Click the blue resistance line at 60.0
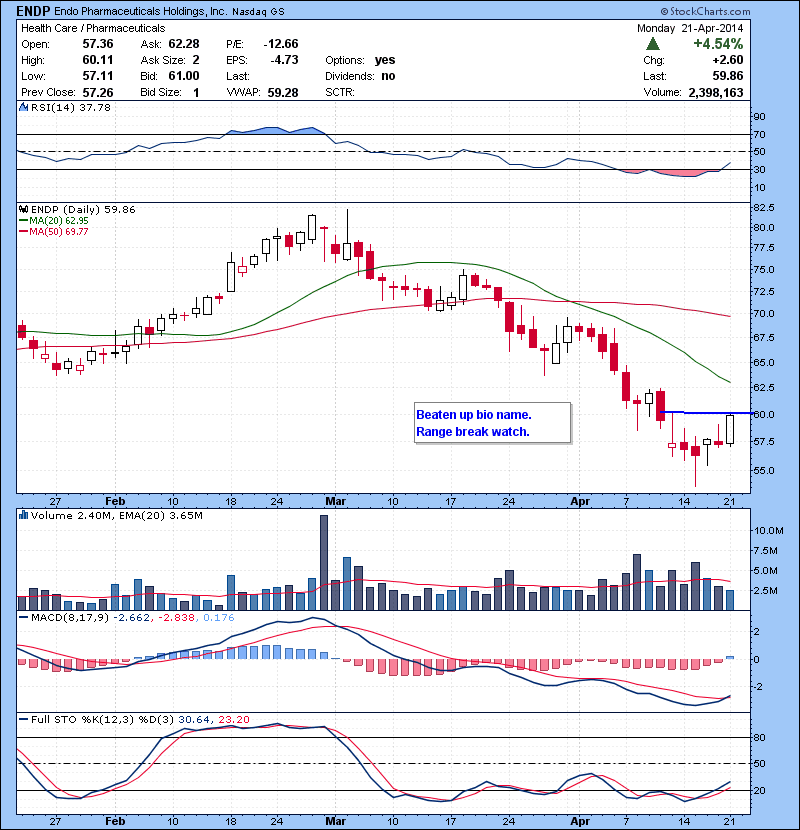 coord(706,412)
